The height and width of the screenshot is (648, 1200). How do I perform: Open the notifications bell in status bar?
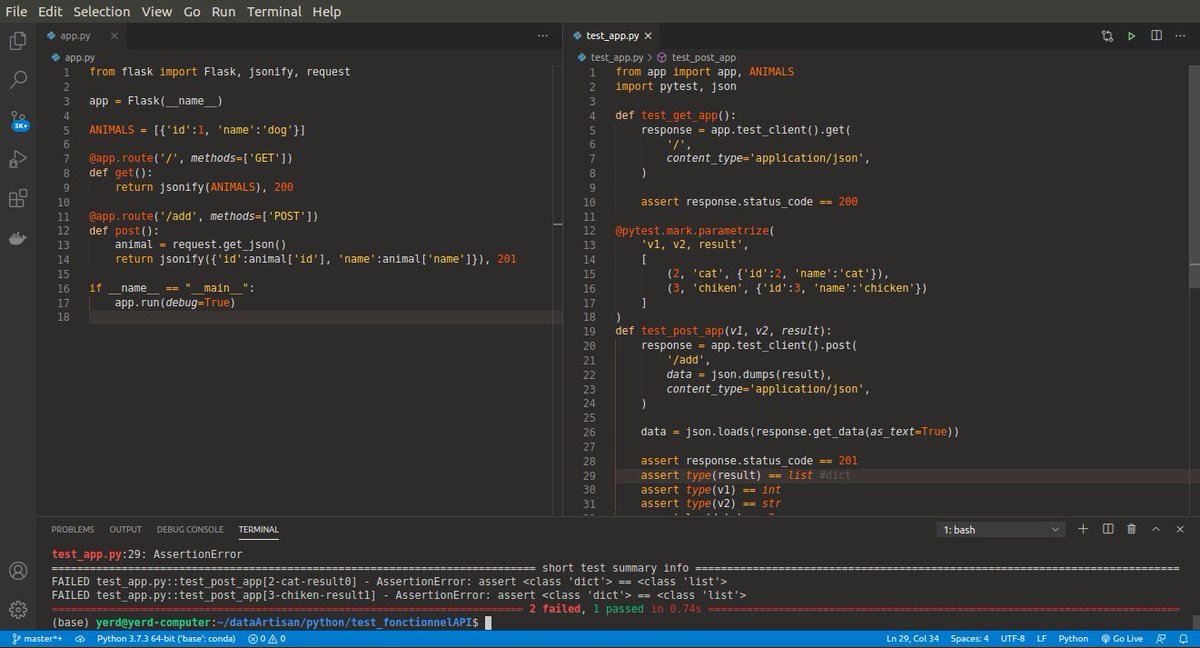tap(1183, 638)
